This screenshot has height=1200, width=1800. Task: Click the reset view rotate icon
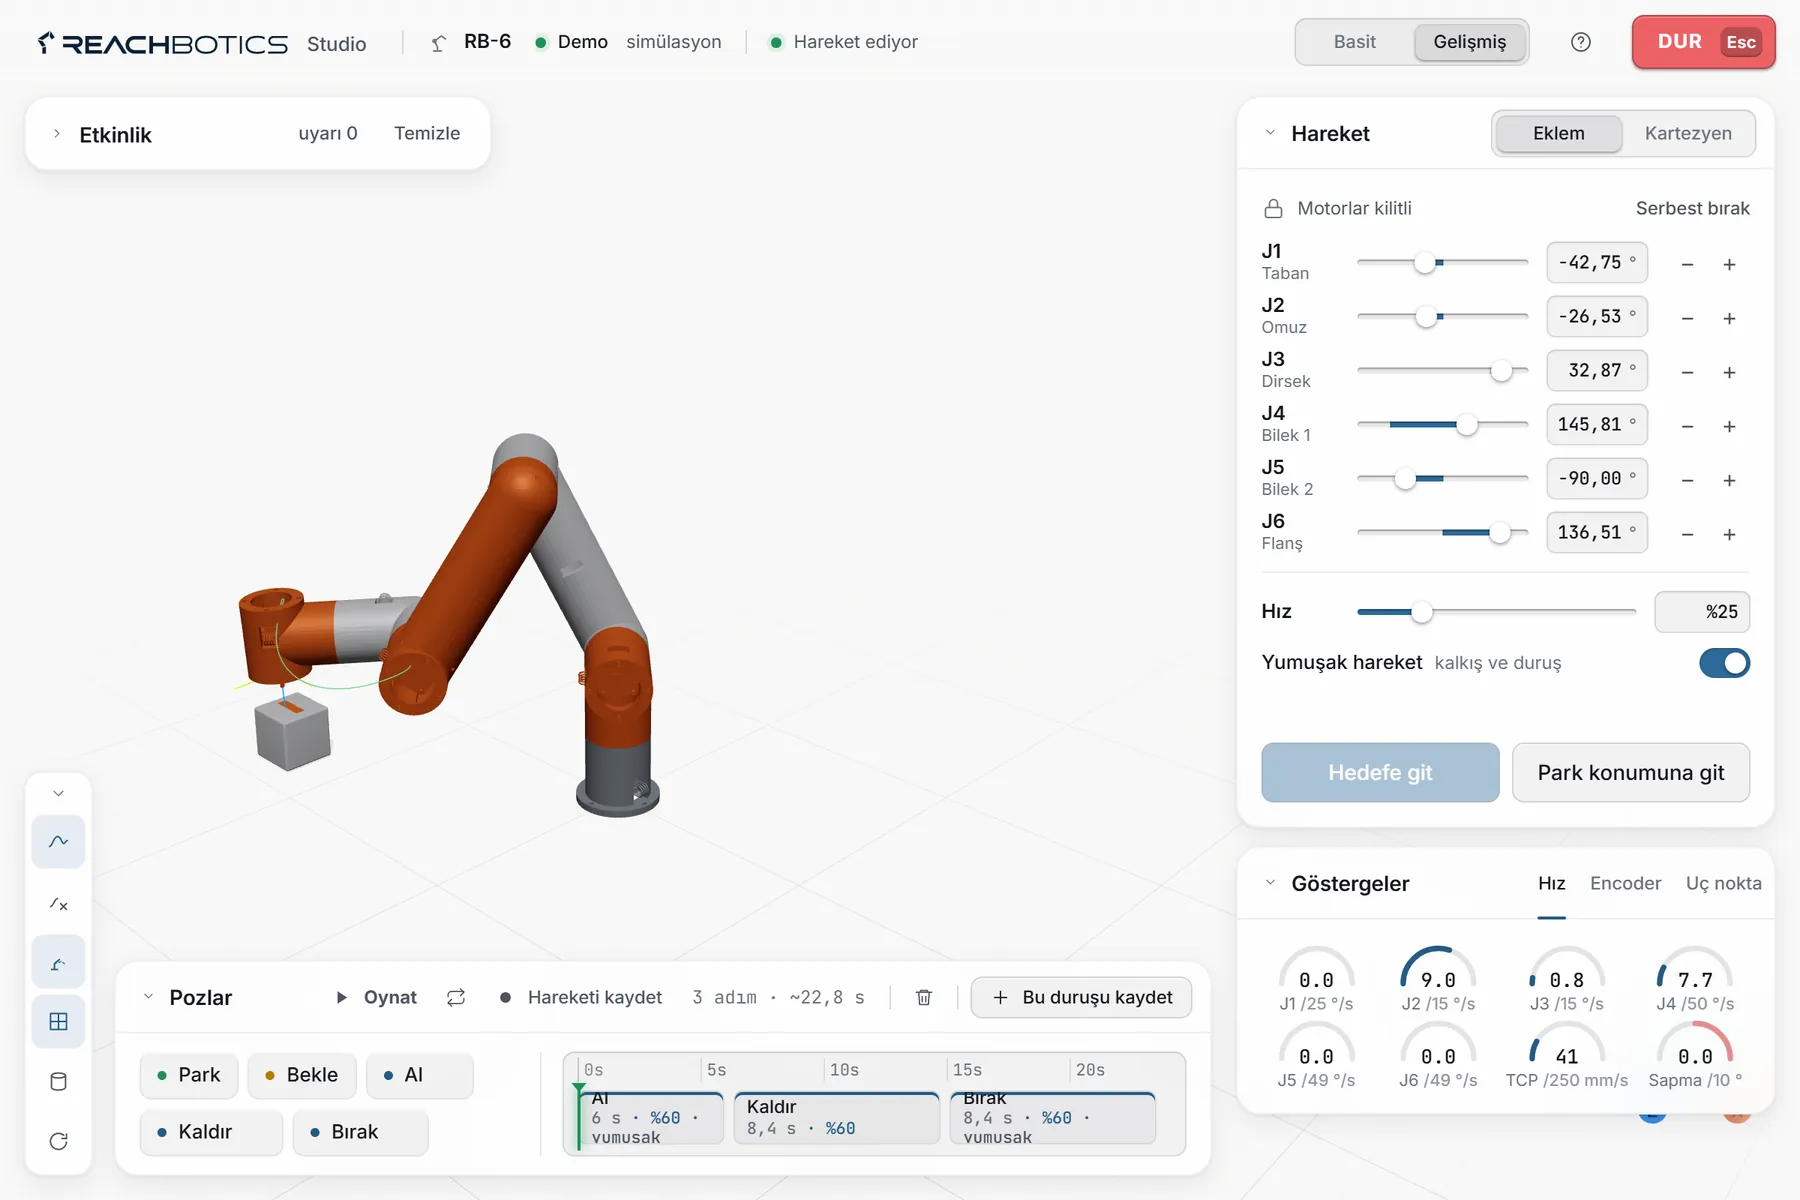tap(59, 1141)
